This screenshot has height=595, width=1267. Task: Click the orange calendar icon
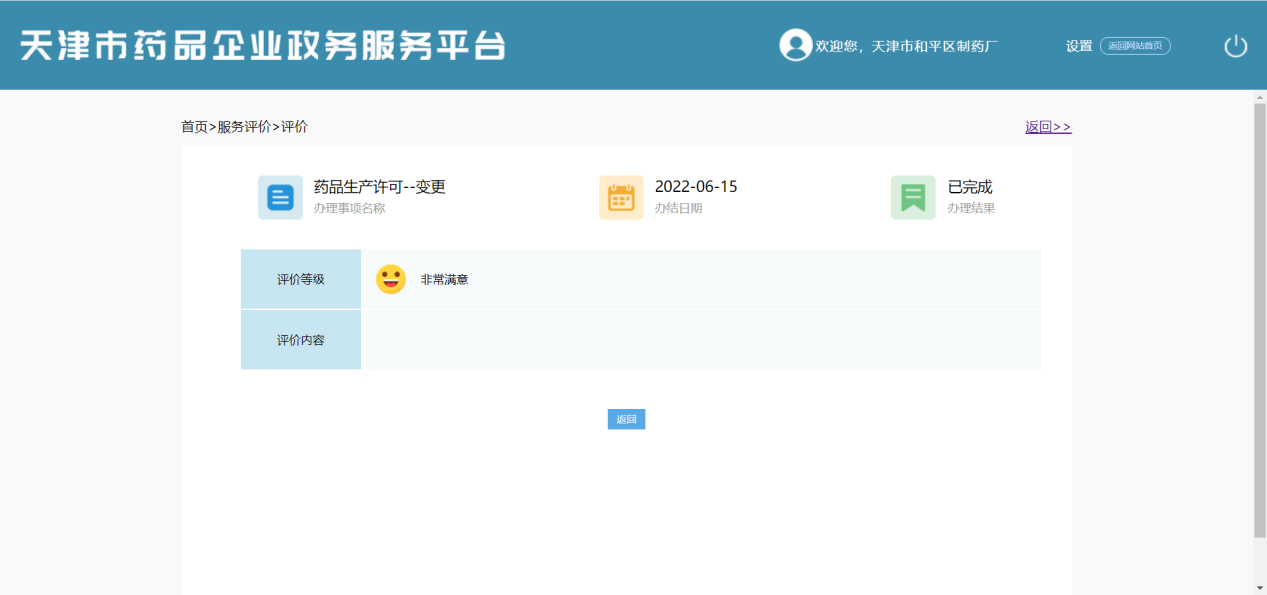pyautogui.click(x=621, y=197)
